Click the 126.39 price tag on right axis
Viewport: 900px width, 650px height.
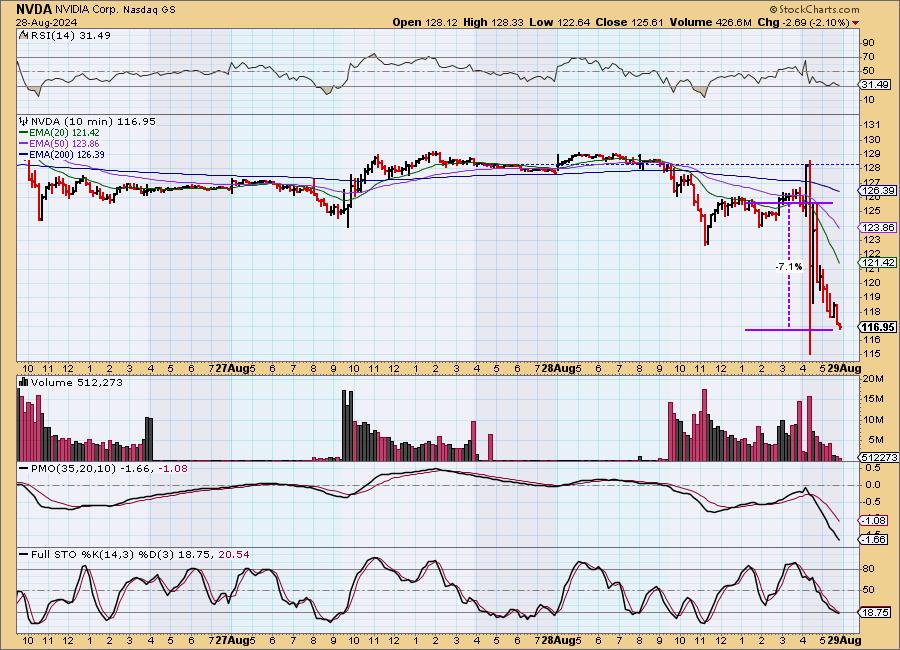click(x=878, y=191)
